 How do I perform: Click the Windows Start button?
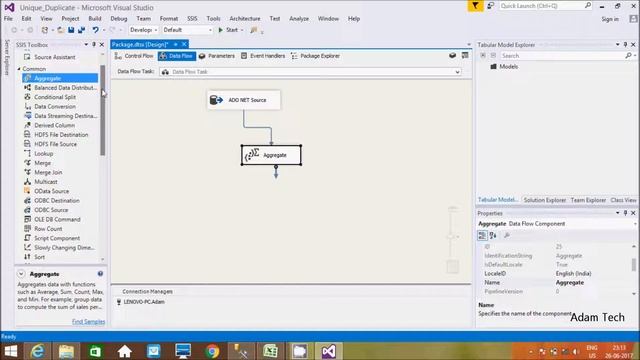click(11, 351)
